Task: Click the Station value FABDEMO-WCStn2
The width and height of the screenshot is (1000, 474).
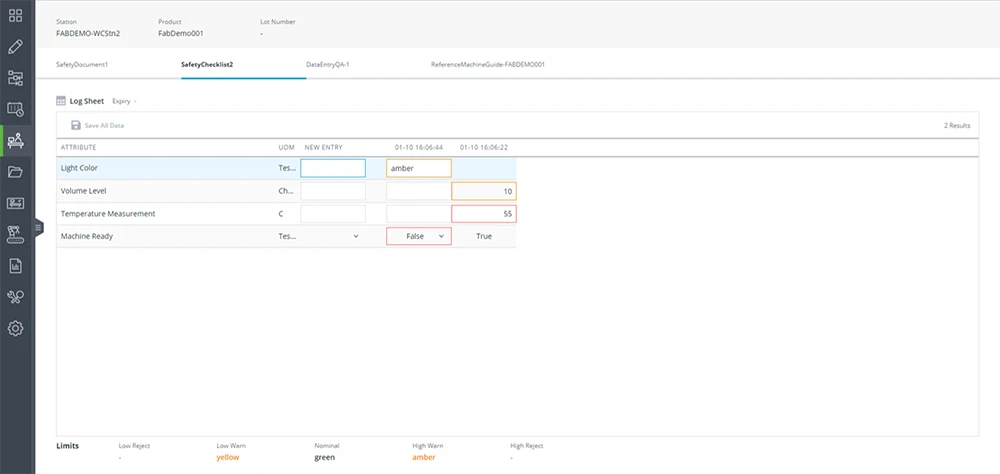Action: tap(88, 33)
